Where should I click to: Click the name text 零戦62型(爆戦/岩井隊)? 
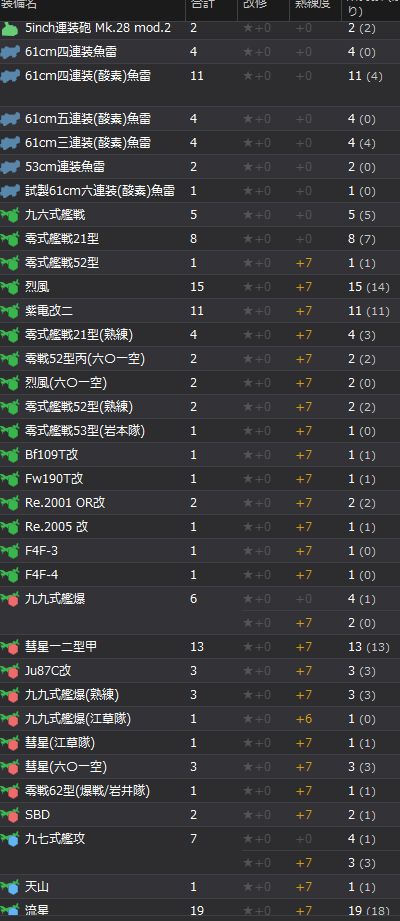coord(88,791)
